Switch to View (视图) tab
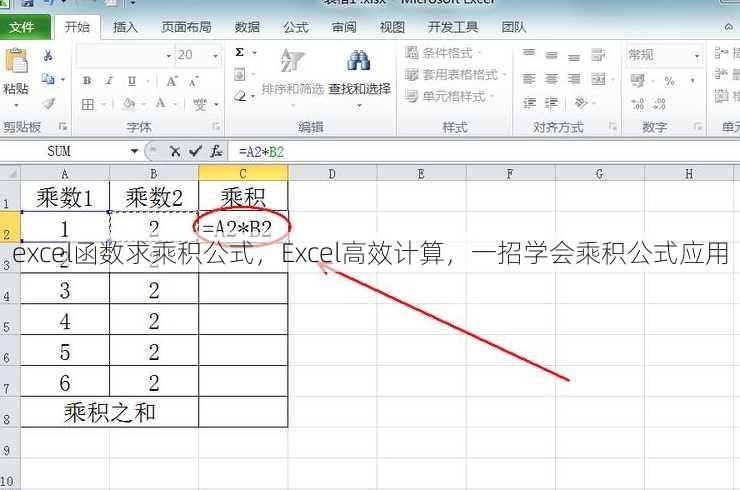This screenshot has width=740, height=490. (x=392, y=27)
